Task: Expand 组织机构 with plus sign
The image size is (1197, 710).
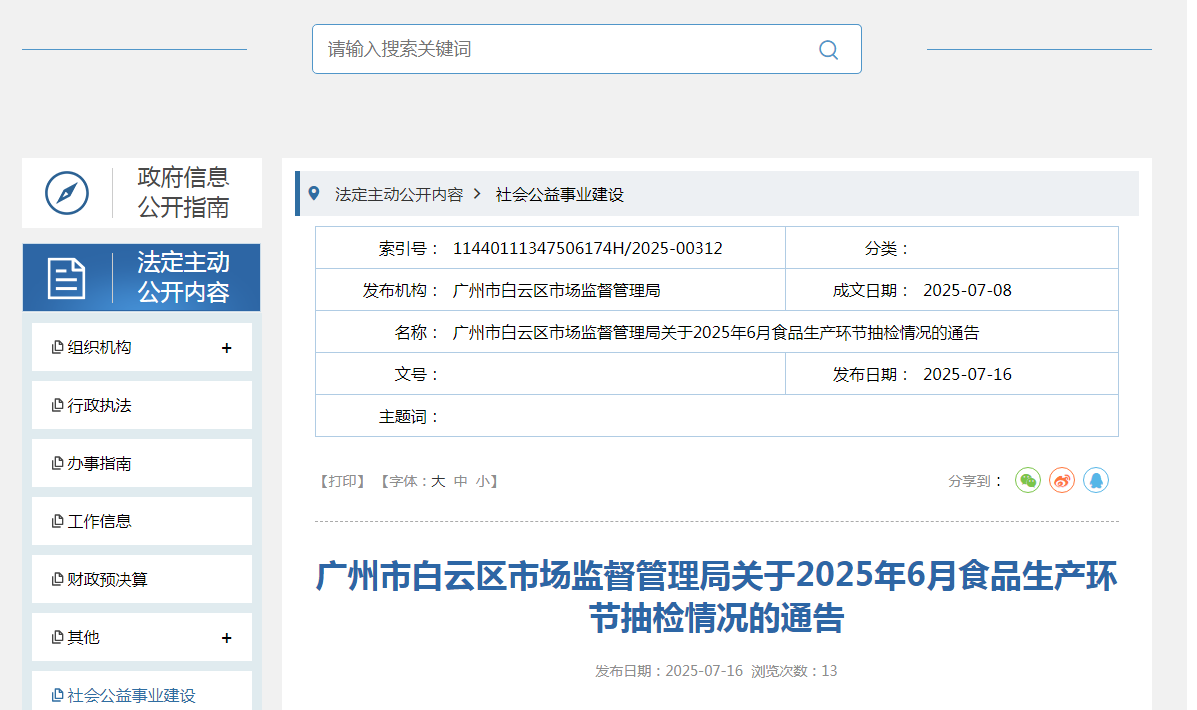Action: (226, 348)
